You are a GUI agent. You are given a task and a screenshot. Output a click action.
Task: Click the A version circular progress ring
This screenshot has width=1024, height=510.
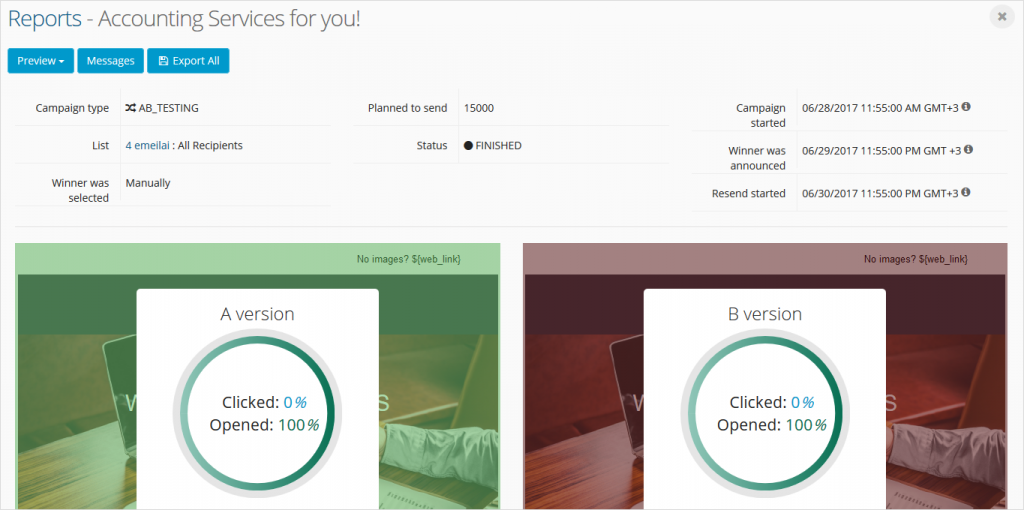[257, 413]
